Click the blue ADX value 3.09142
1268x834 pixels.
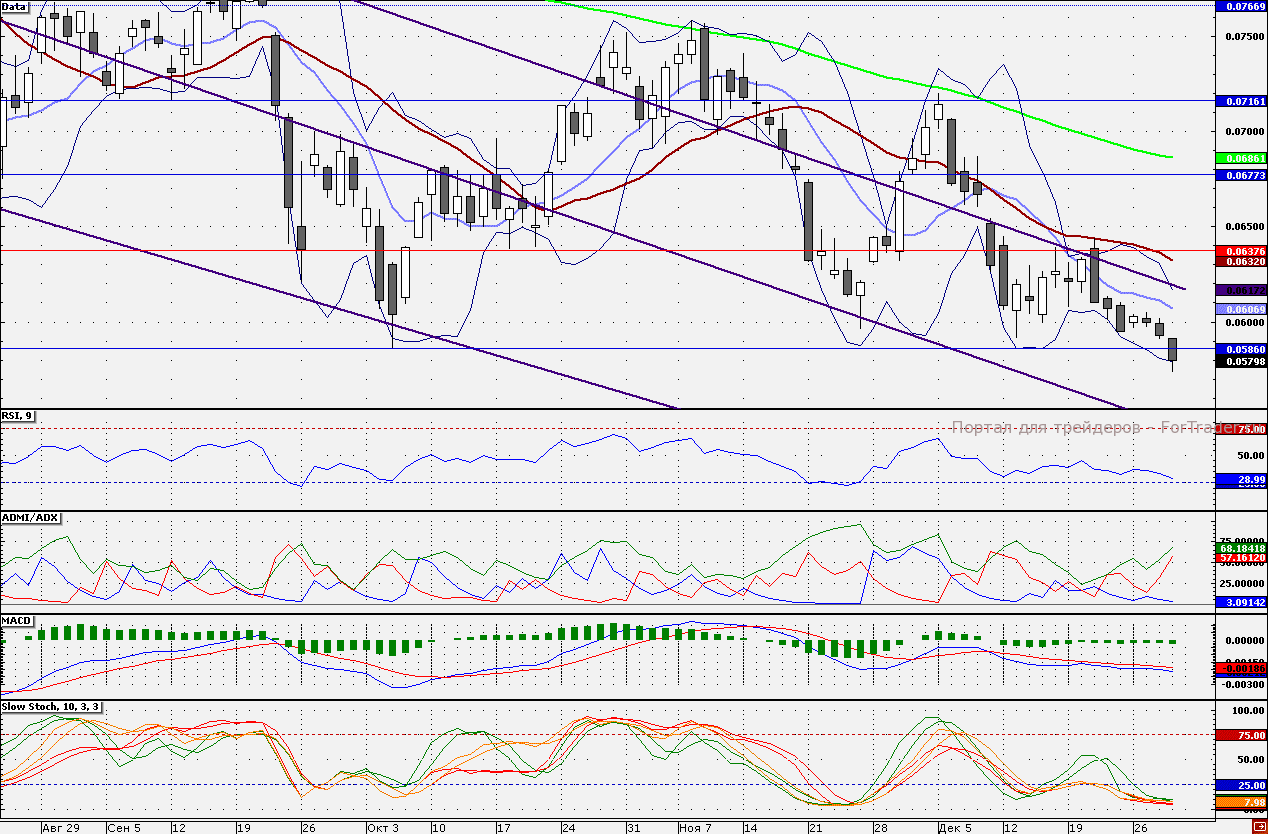(x=1240, y=603)
